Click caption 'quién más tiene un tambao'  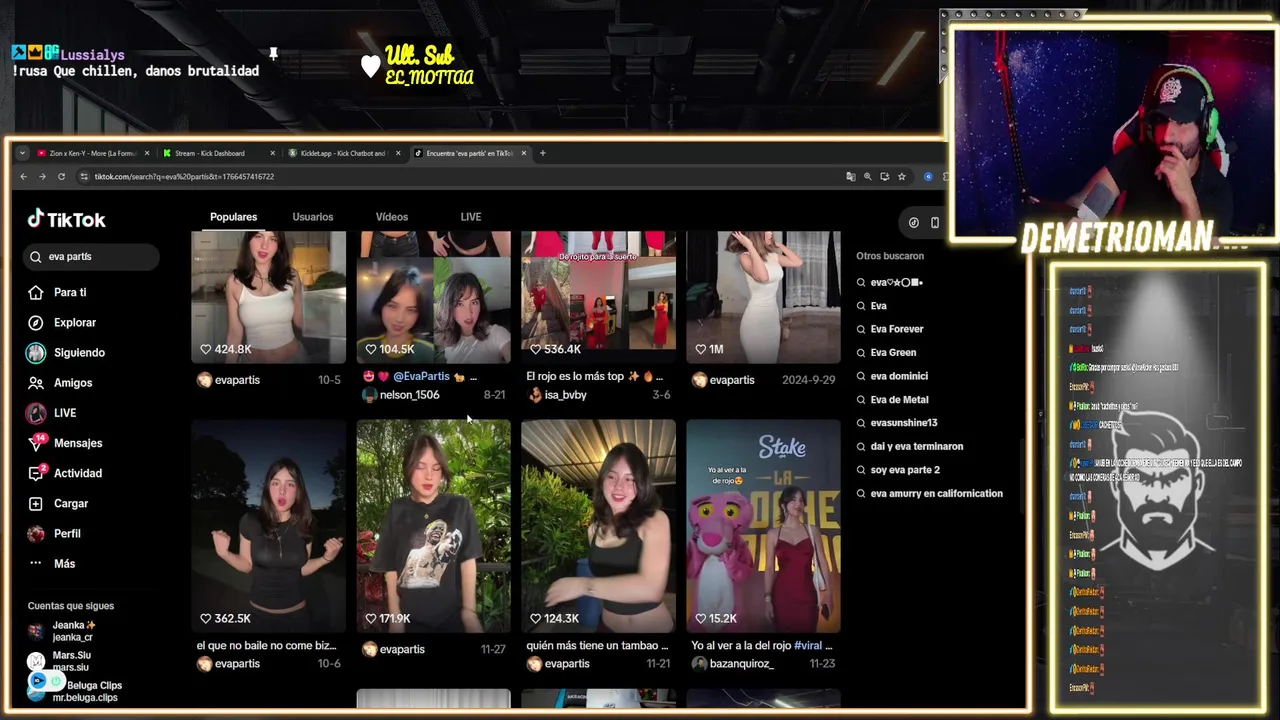597,646
